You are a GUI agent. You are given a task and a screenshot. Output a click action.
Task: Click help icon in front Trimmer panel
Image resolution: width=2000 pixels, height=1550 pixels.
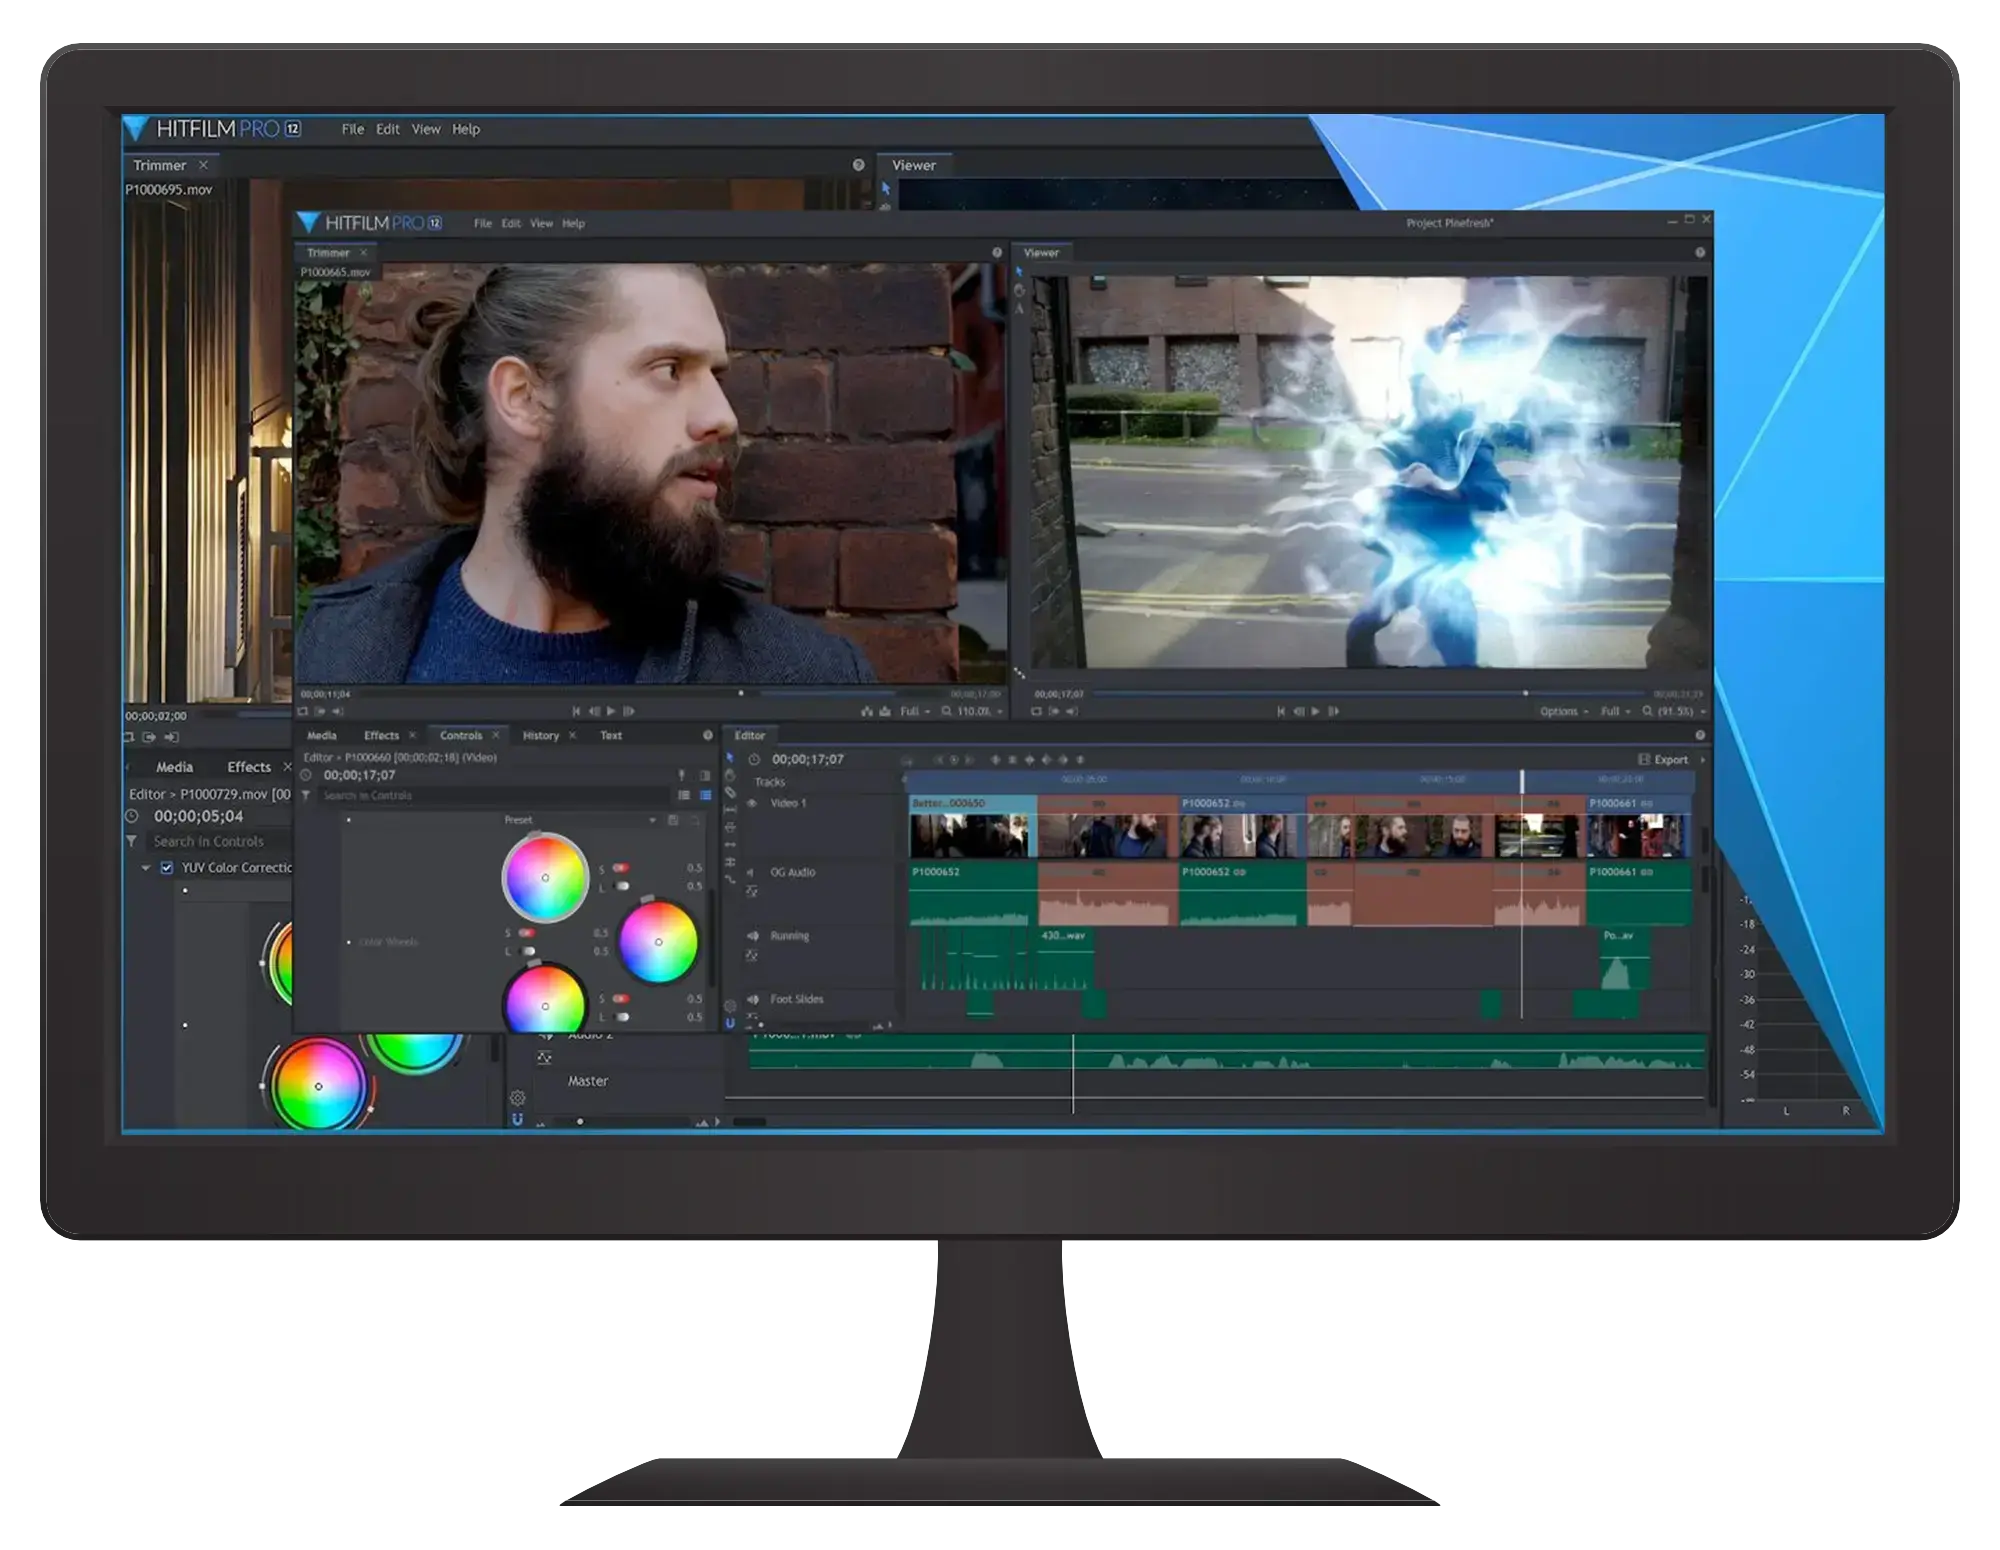[x=997, y=253]
